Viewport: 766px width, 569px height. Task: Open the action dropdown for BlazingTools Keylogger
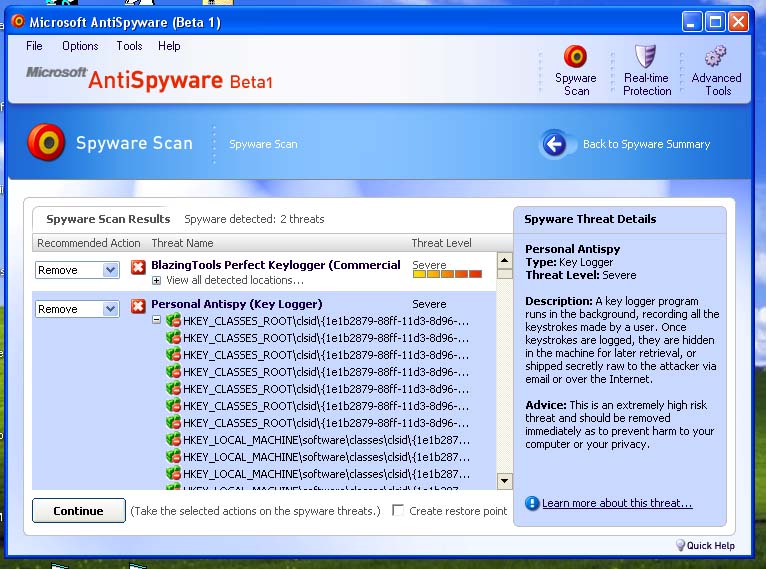110,270
